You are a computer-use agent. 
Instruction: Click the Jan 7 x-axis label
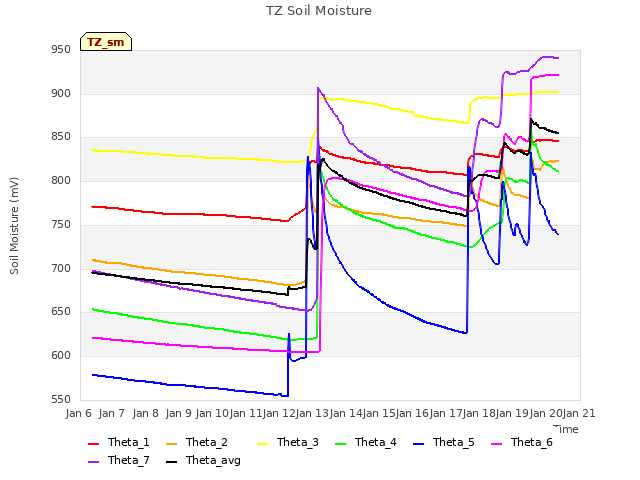point(112,413)
